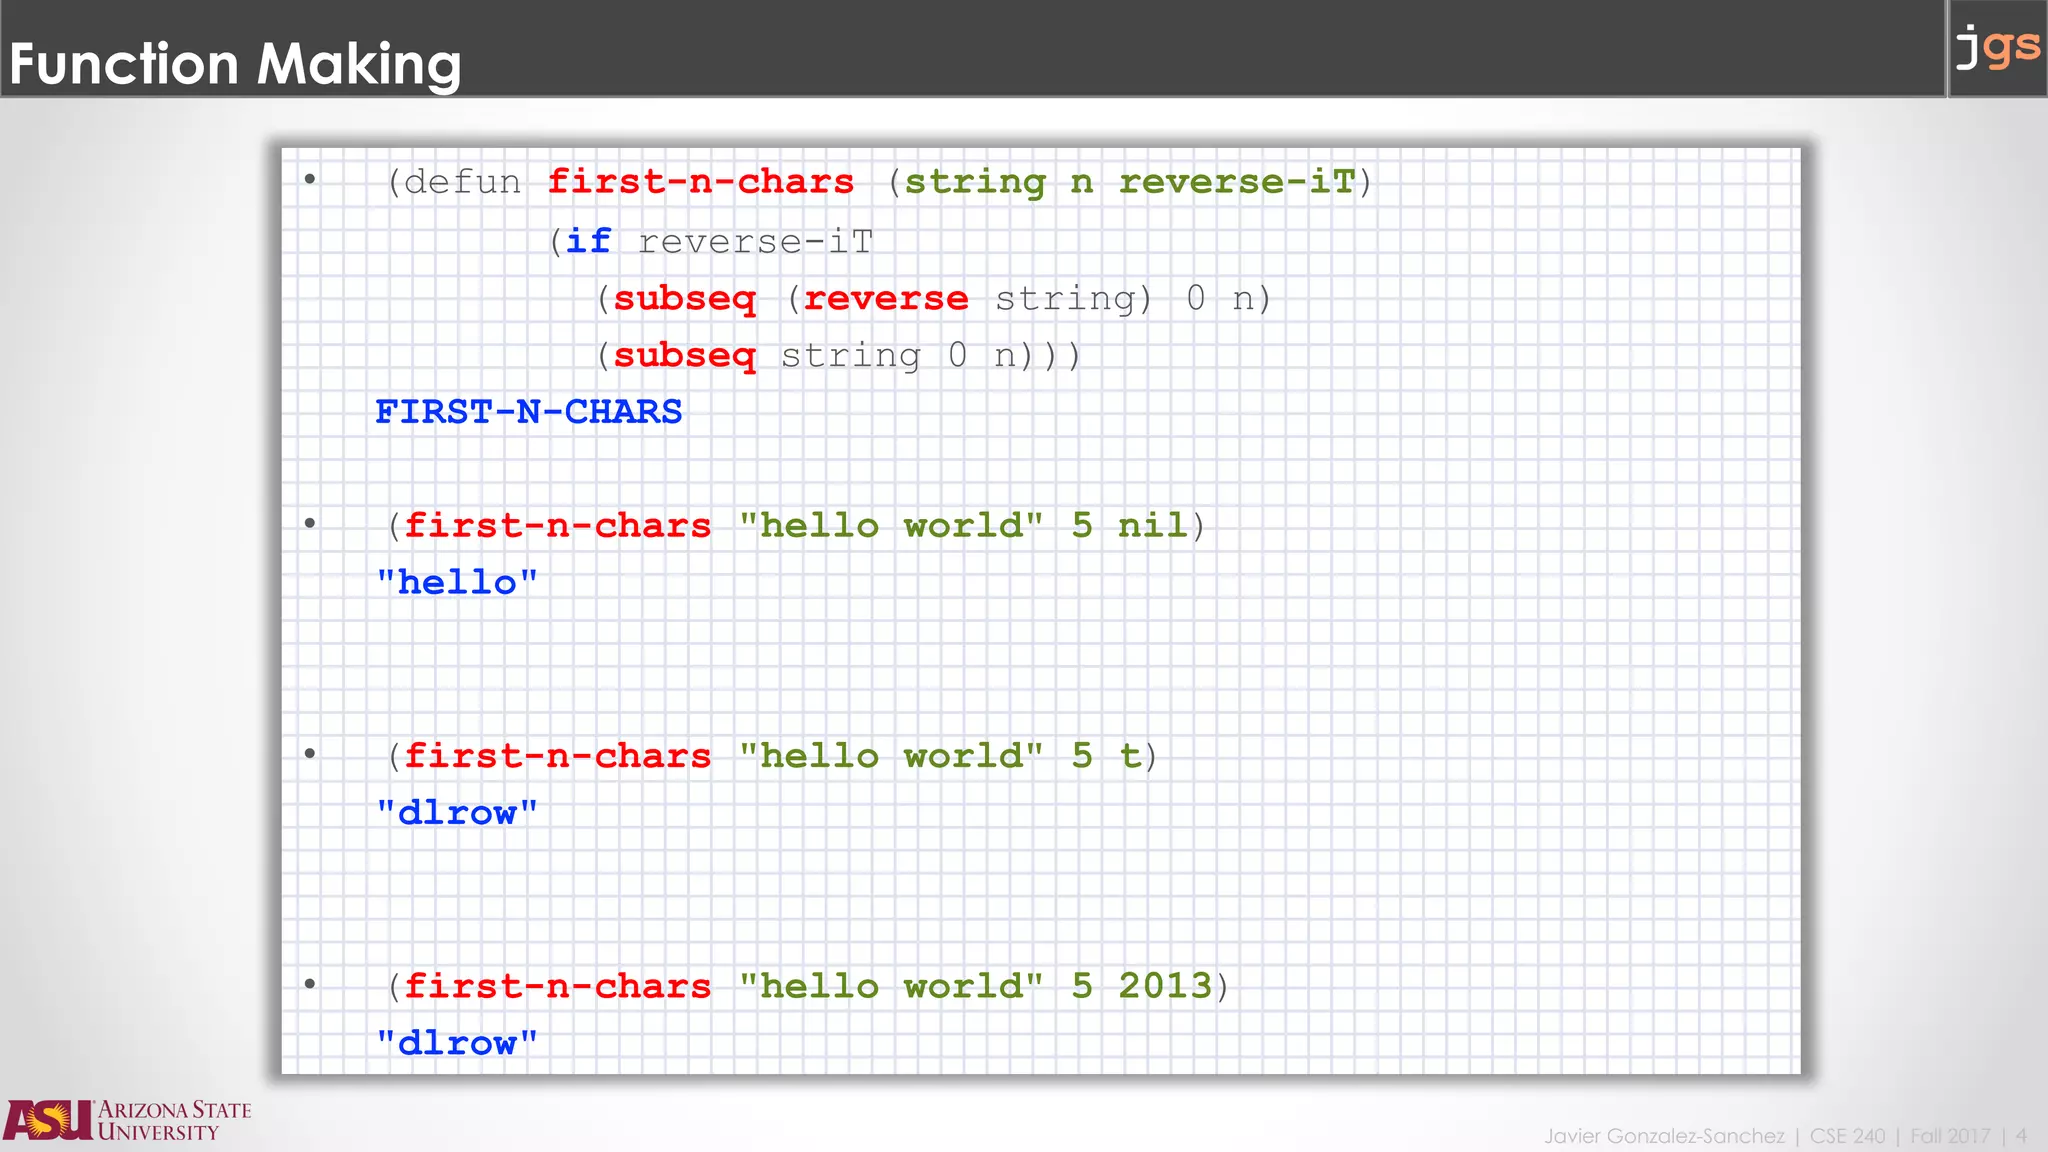
Task: Click the "(subseq string 0 n)))" line
Action: tap(839, 355)
